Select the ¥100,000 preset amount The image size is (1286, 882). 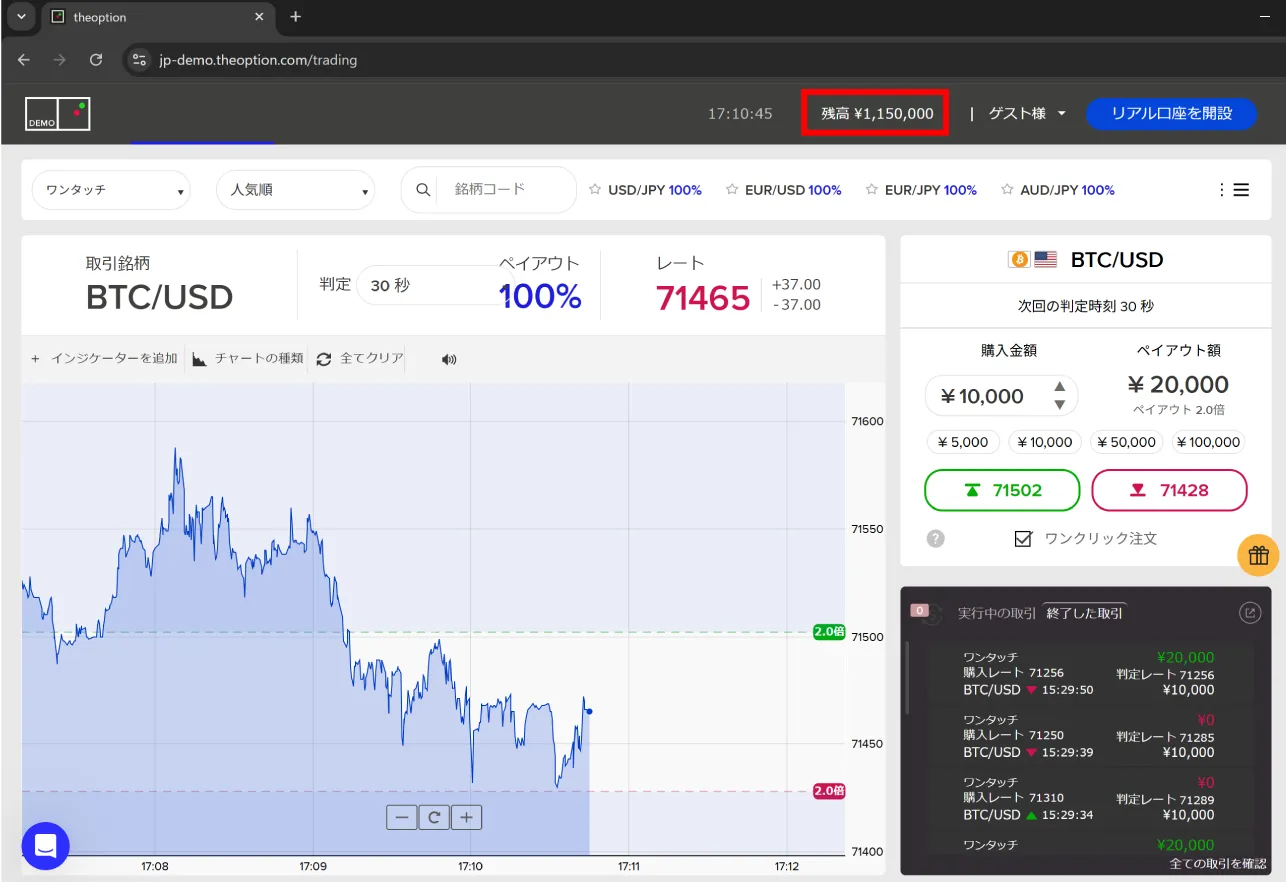pyautogui.click(x=1208, y=442)
